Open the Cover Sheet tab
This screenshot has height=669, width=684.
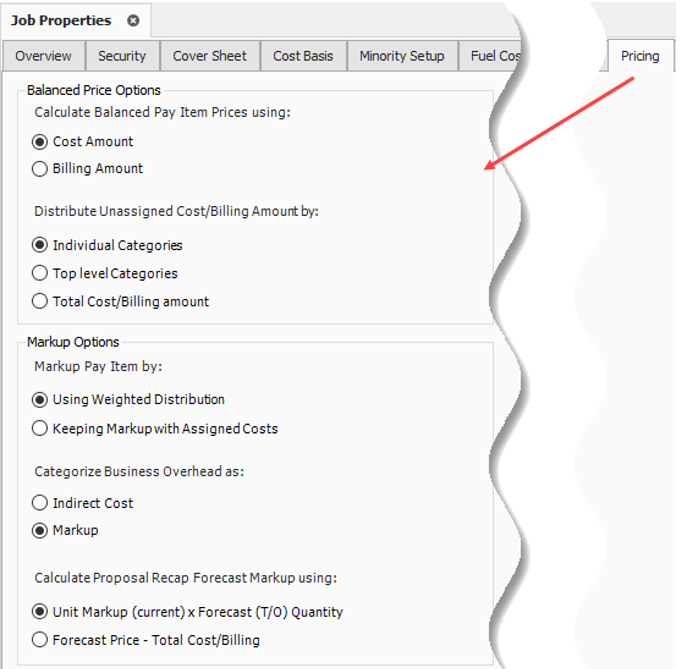210,56
